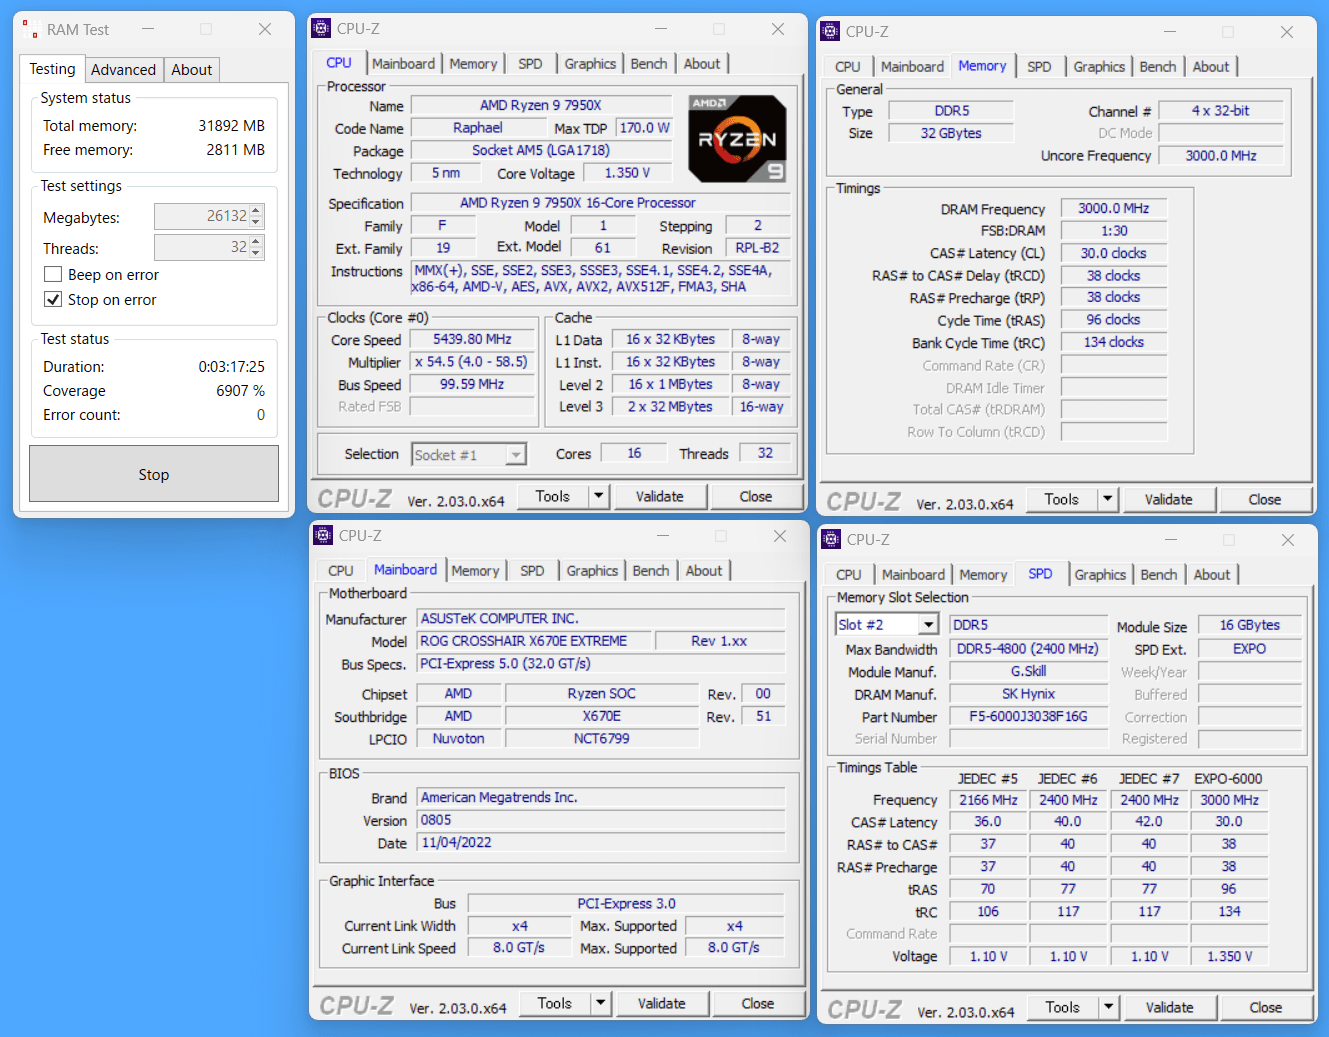This screenshot has width=1329, height=1037.
Task: Click Validate button in Memory tab window
Action: tap(1169, 499)
